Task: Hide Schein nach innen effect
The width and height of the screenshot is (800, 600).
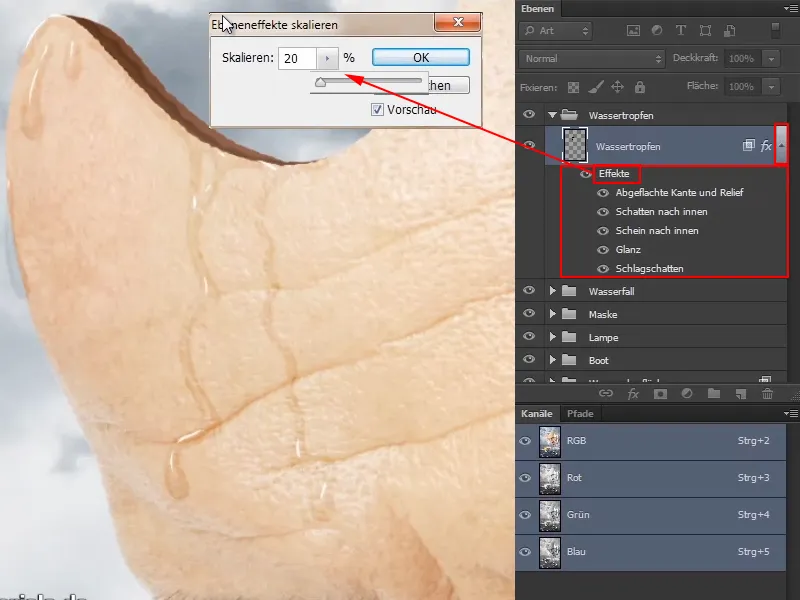Action: pyautogui.click(x=603, y=231)
